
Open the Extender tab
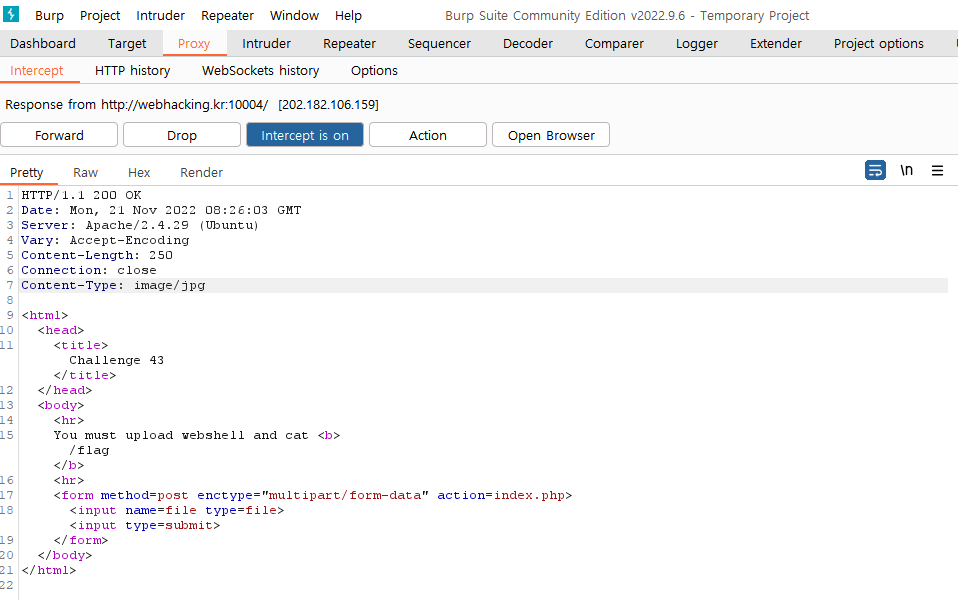click(x=776, y=43)
